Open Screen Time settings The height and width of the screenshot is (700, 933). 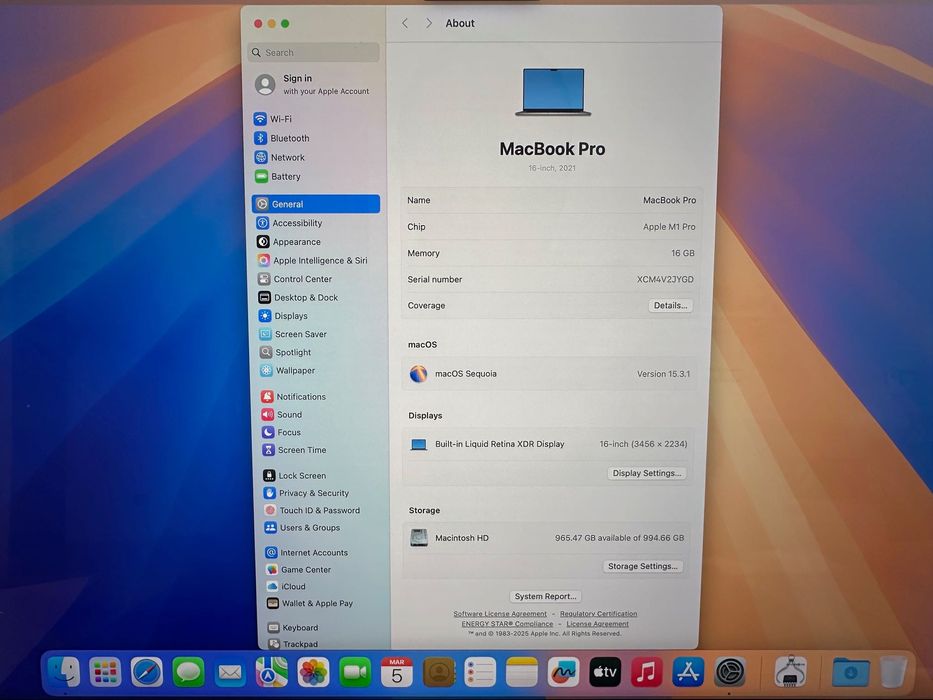(x=295, y=450)
